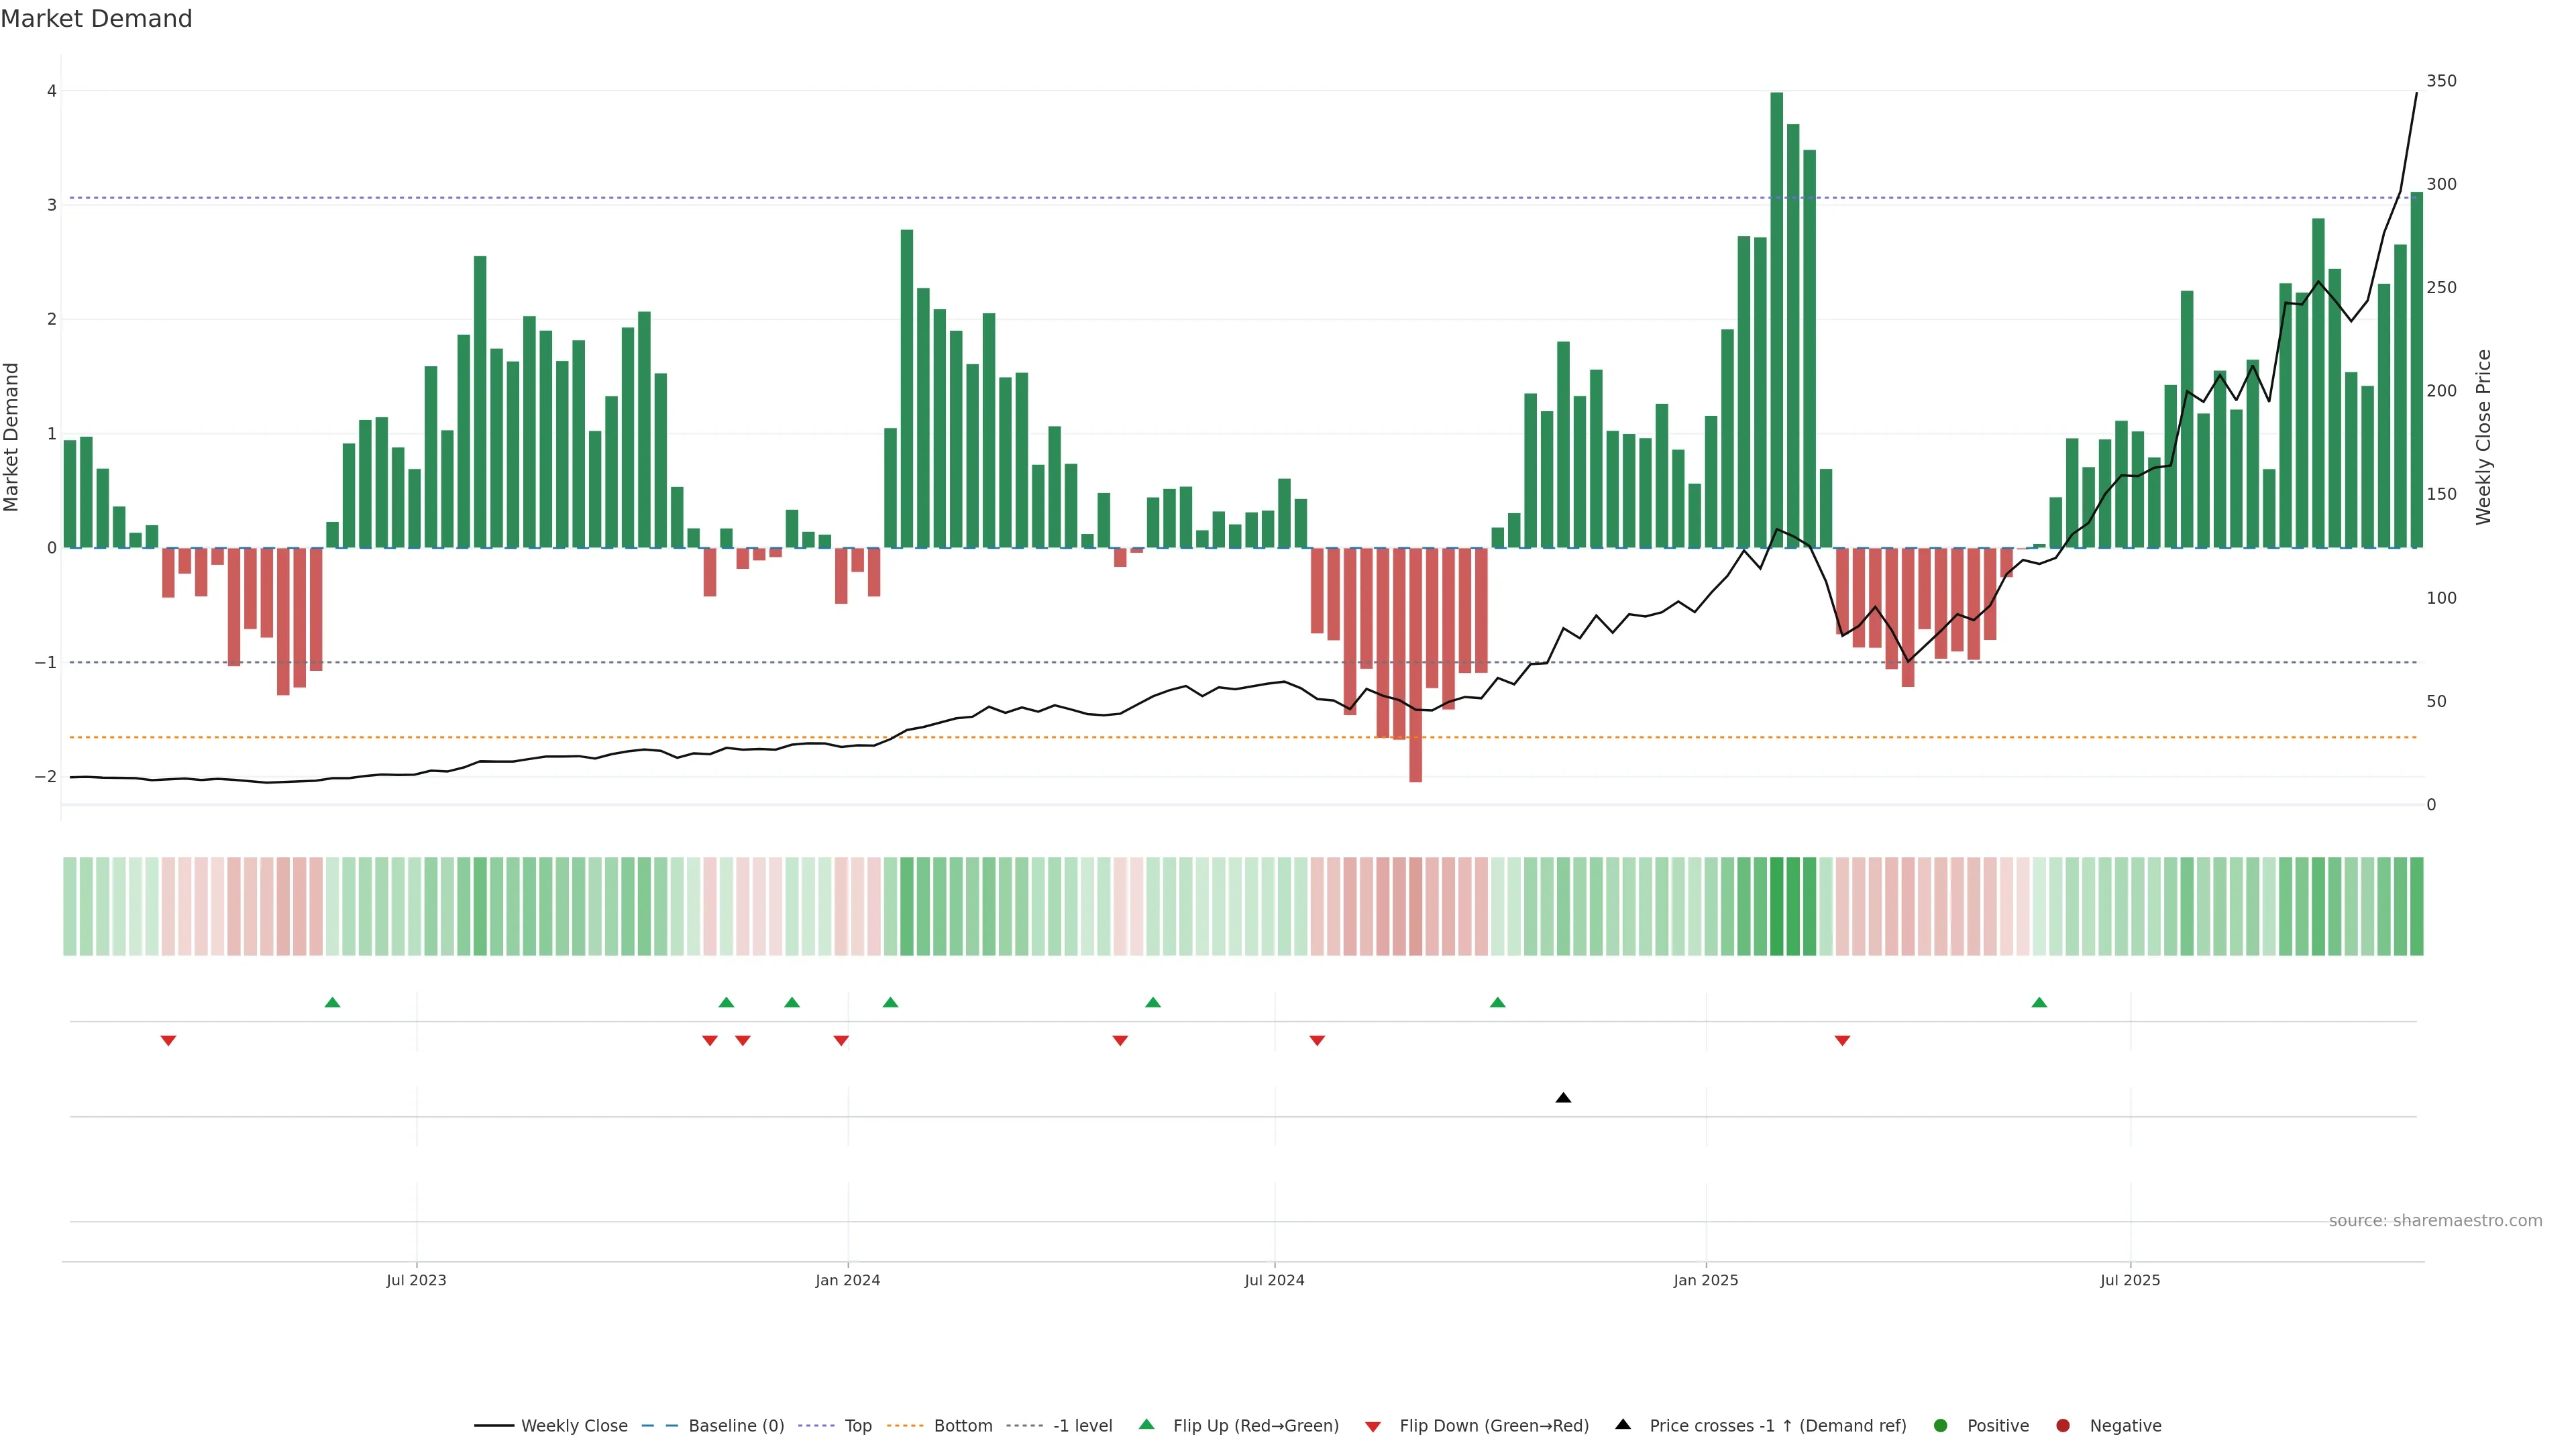Click the tallest green demand bar
This screenshot has height=1449, width=2576.
(x=1777, y=320)
